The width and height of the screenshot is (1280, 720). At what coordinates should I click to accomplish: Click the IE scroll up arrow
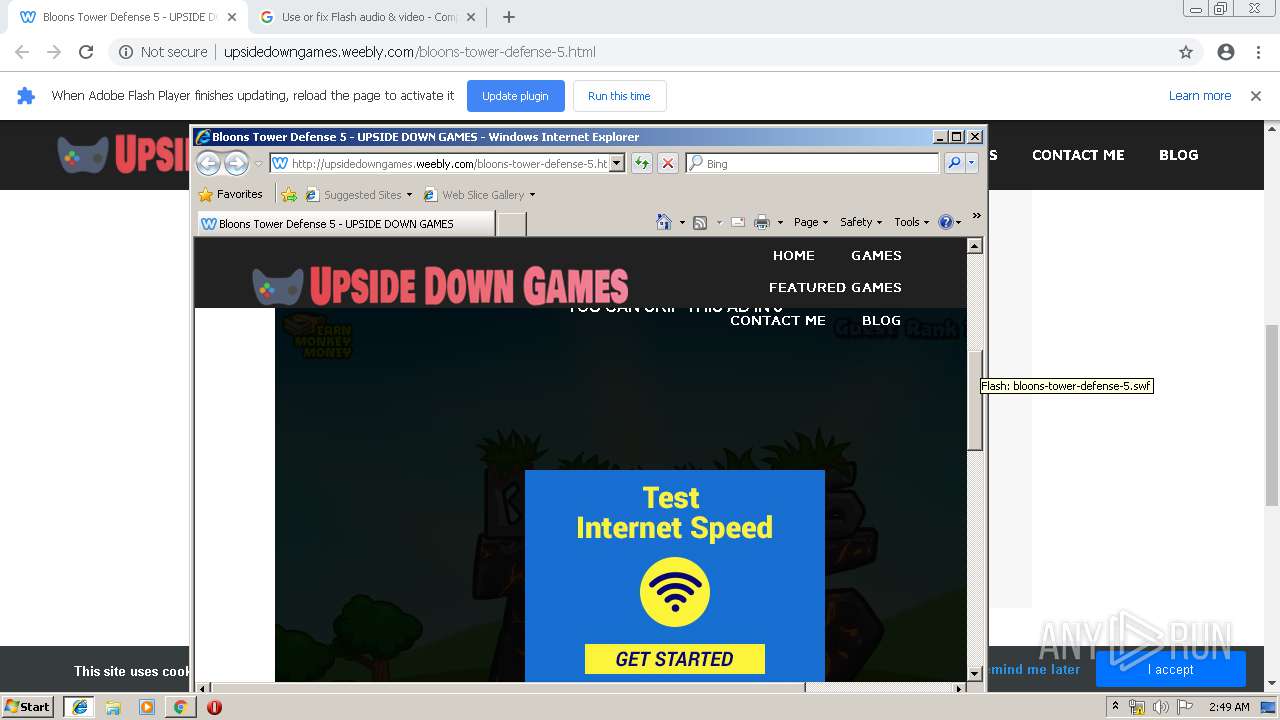click(975, 246)
